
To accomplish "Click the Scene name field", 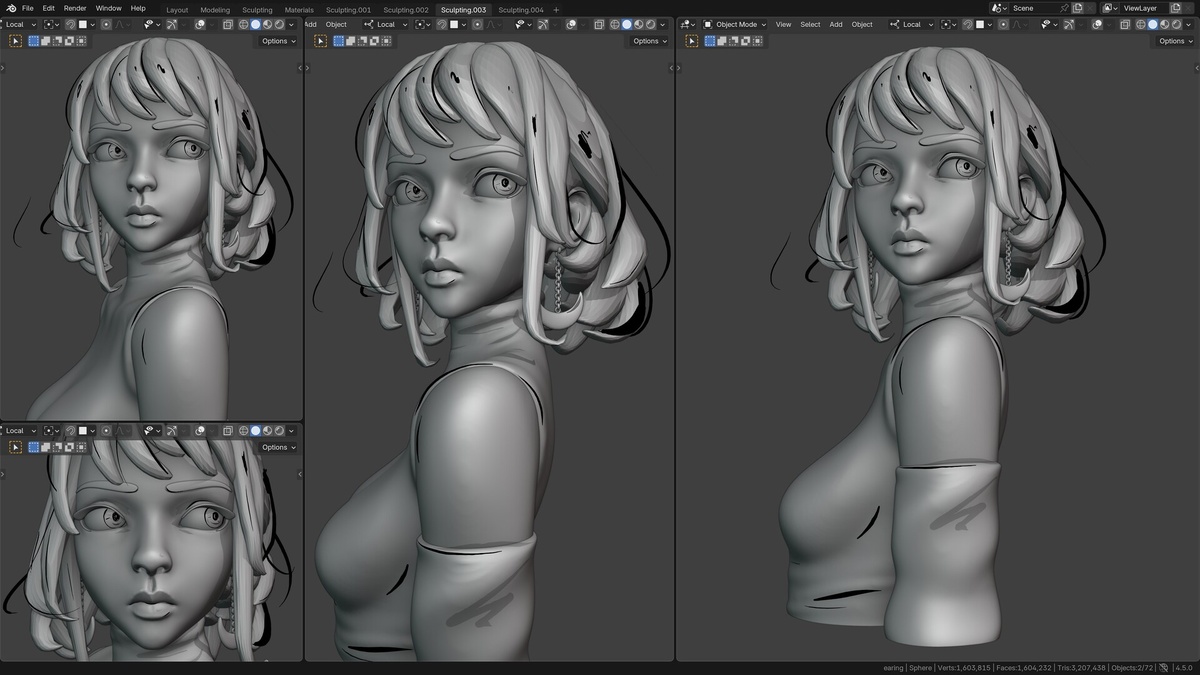I will (x=1035, y=8).
